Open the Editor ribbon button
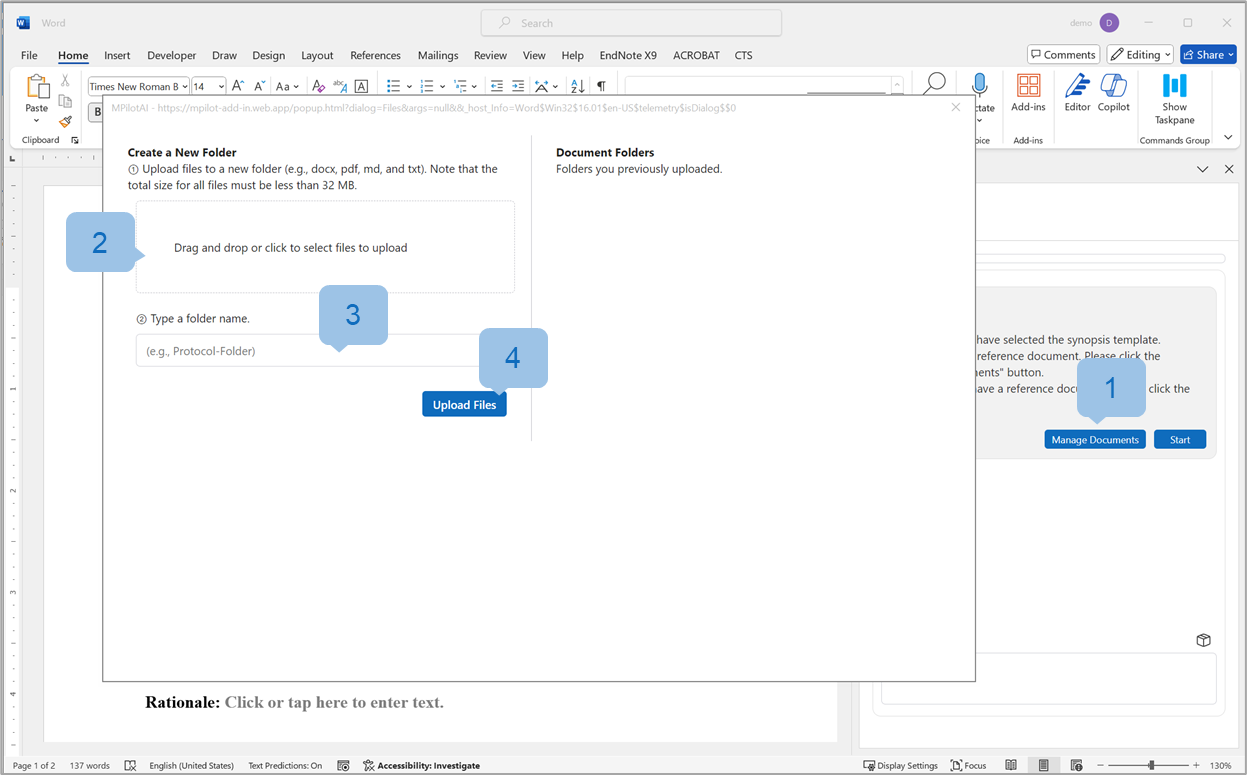Image resolution: width=1247 pixels, height=775 pixels. coord(1077,92)
